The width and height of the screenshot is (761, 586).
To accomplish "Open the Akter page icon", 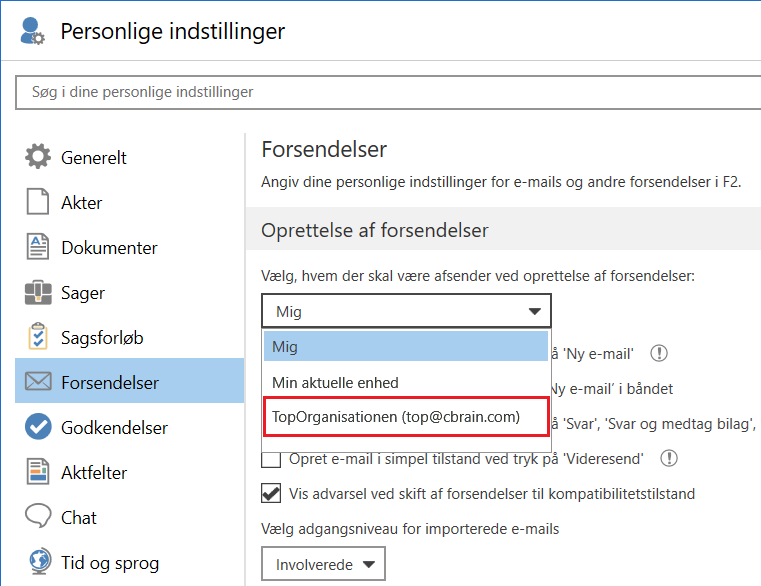I will pyautogui.click(x=38, y=202).
